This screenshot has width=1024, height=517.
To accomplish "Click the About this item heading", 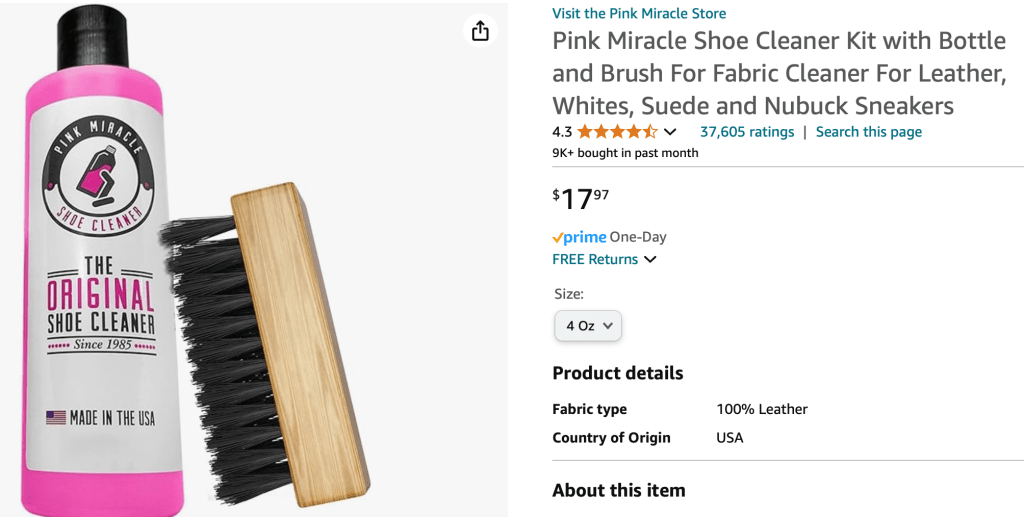I will pyautogui.click(x=618, y=490).
